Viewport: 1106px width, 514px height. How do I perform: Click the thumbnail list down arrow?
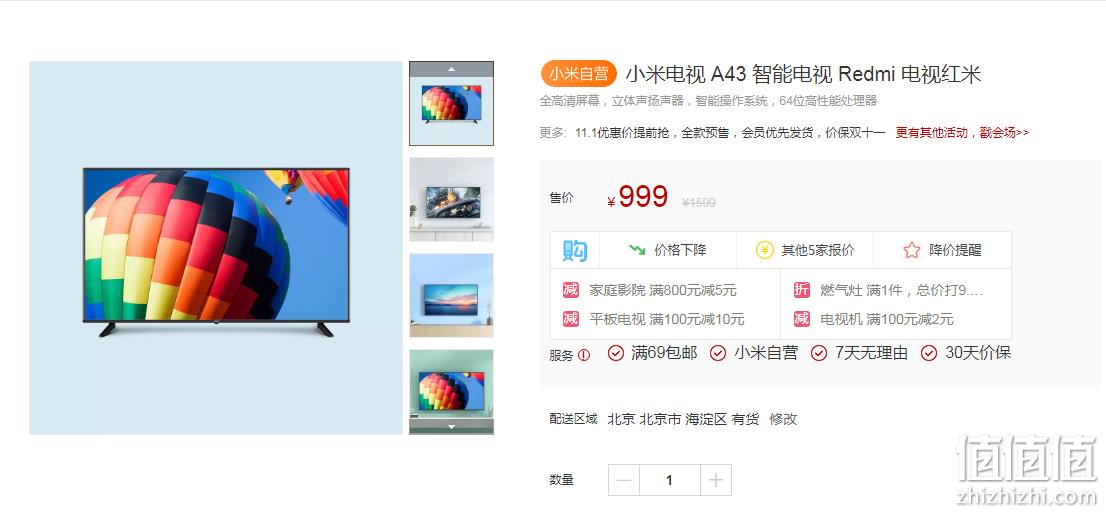[451, 427]
